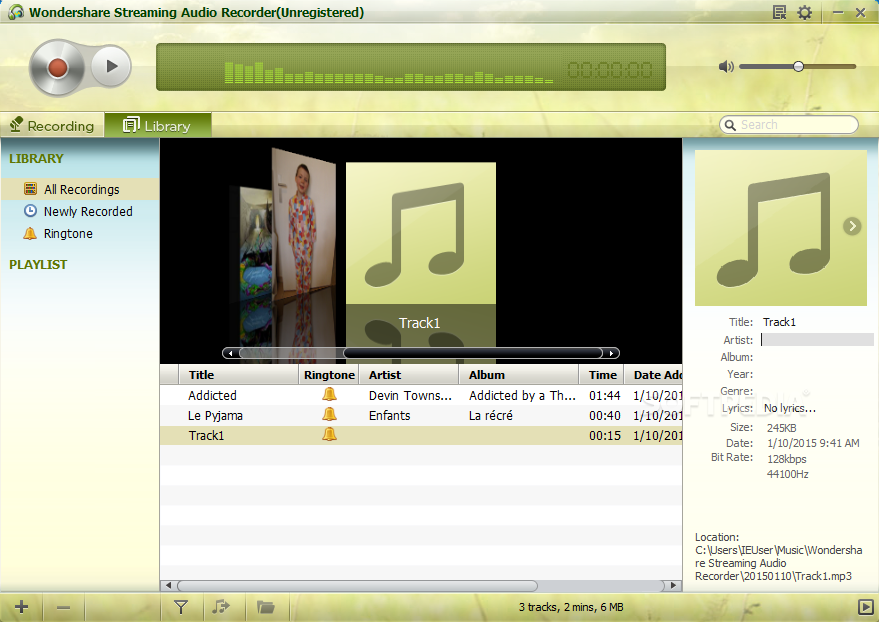The width and height of the screenshot is (879, 622).
Task: Start recording with the red record button
Action: tap(57, 68)
